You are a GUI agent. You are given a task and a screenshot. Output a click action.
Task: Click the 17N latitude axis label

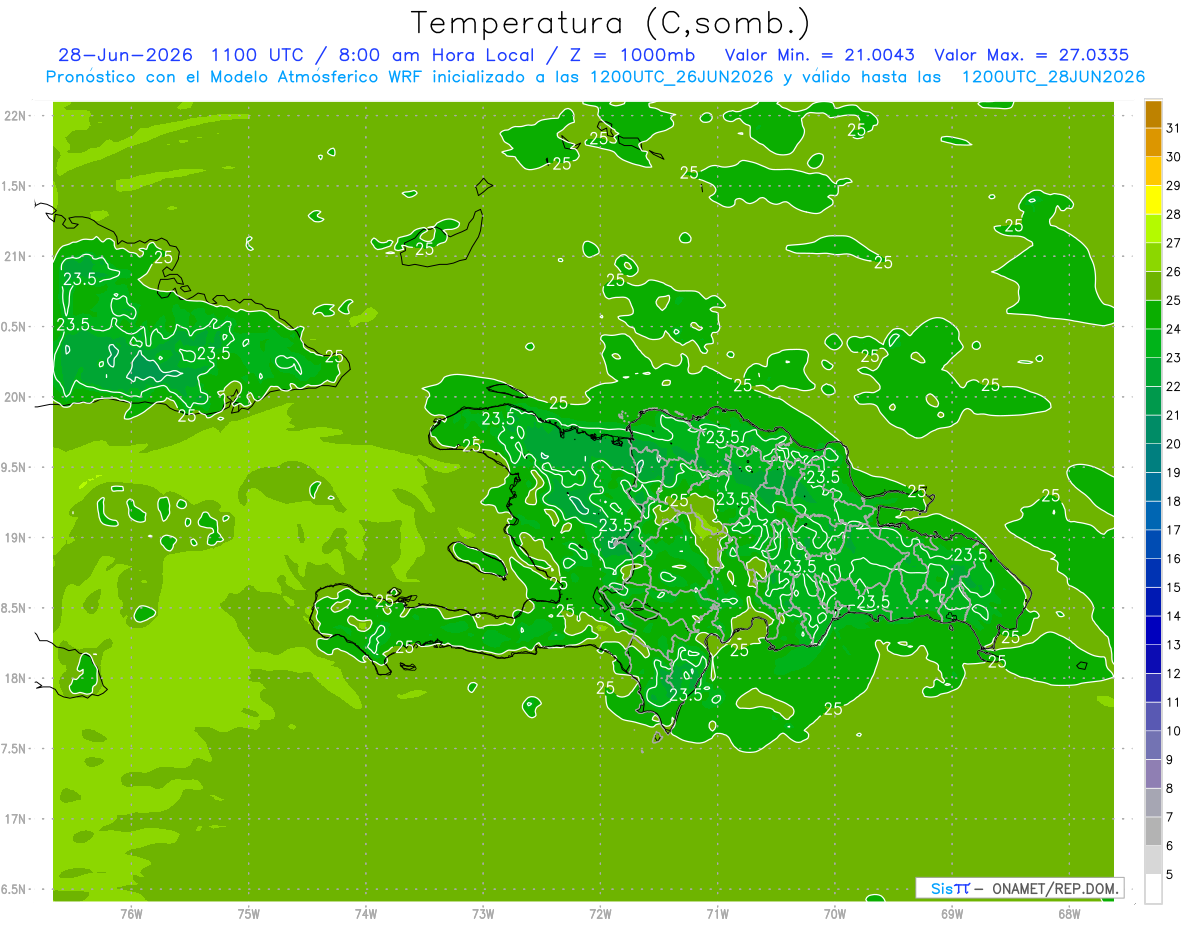tap(16, 819)
